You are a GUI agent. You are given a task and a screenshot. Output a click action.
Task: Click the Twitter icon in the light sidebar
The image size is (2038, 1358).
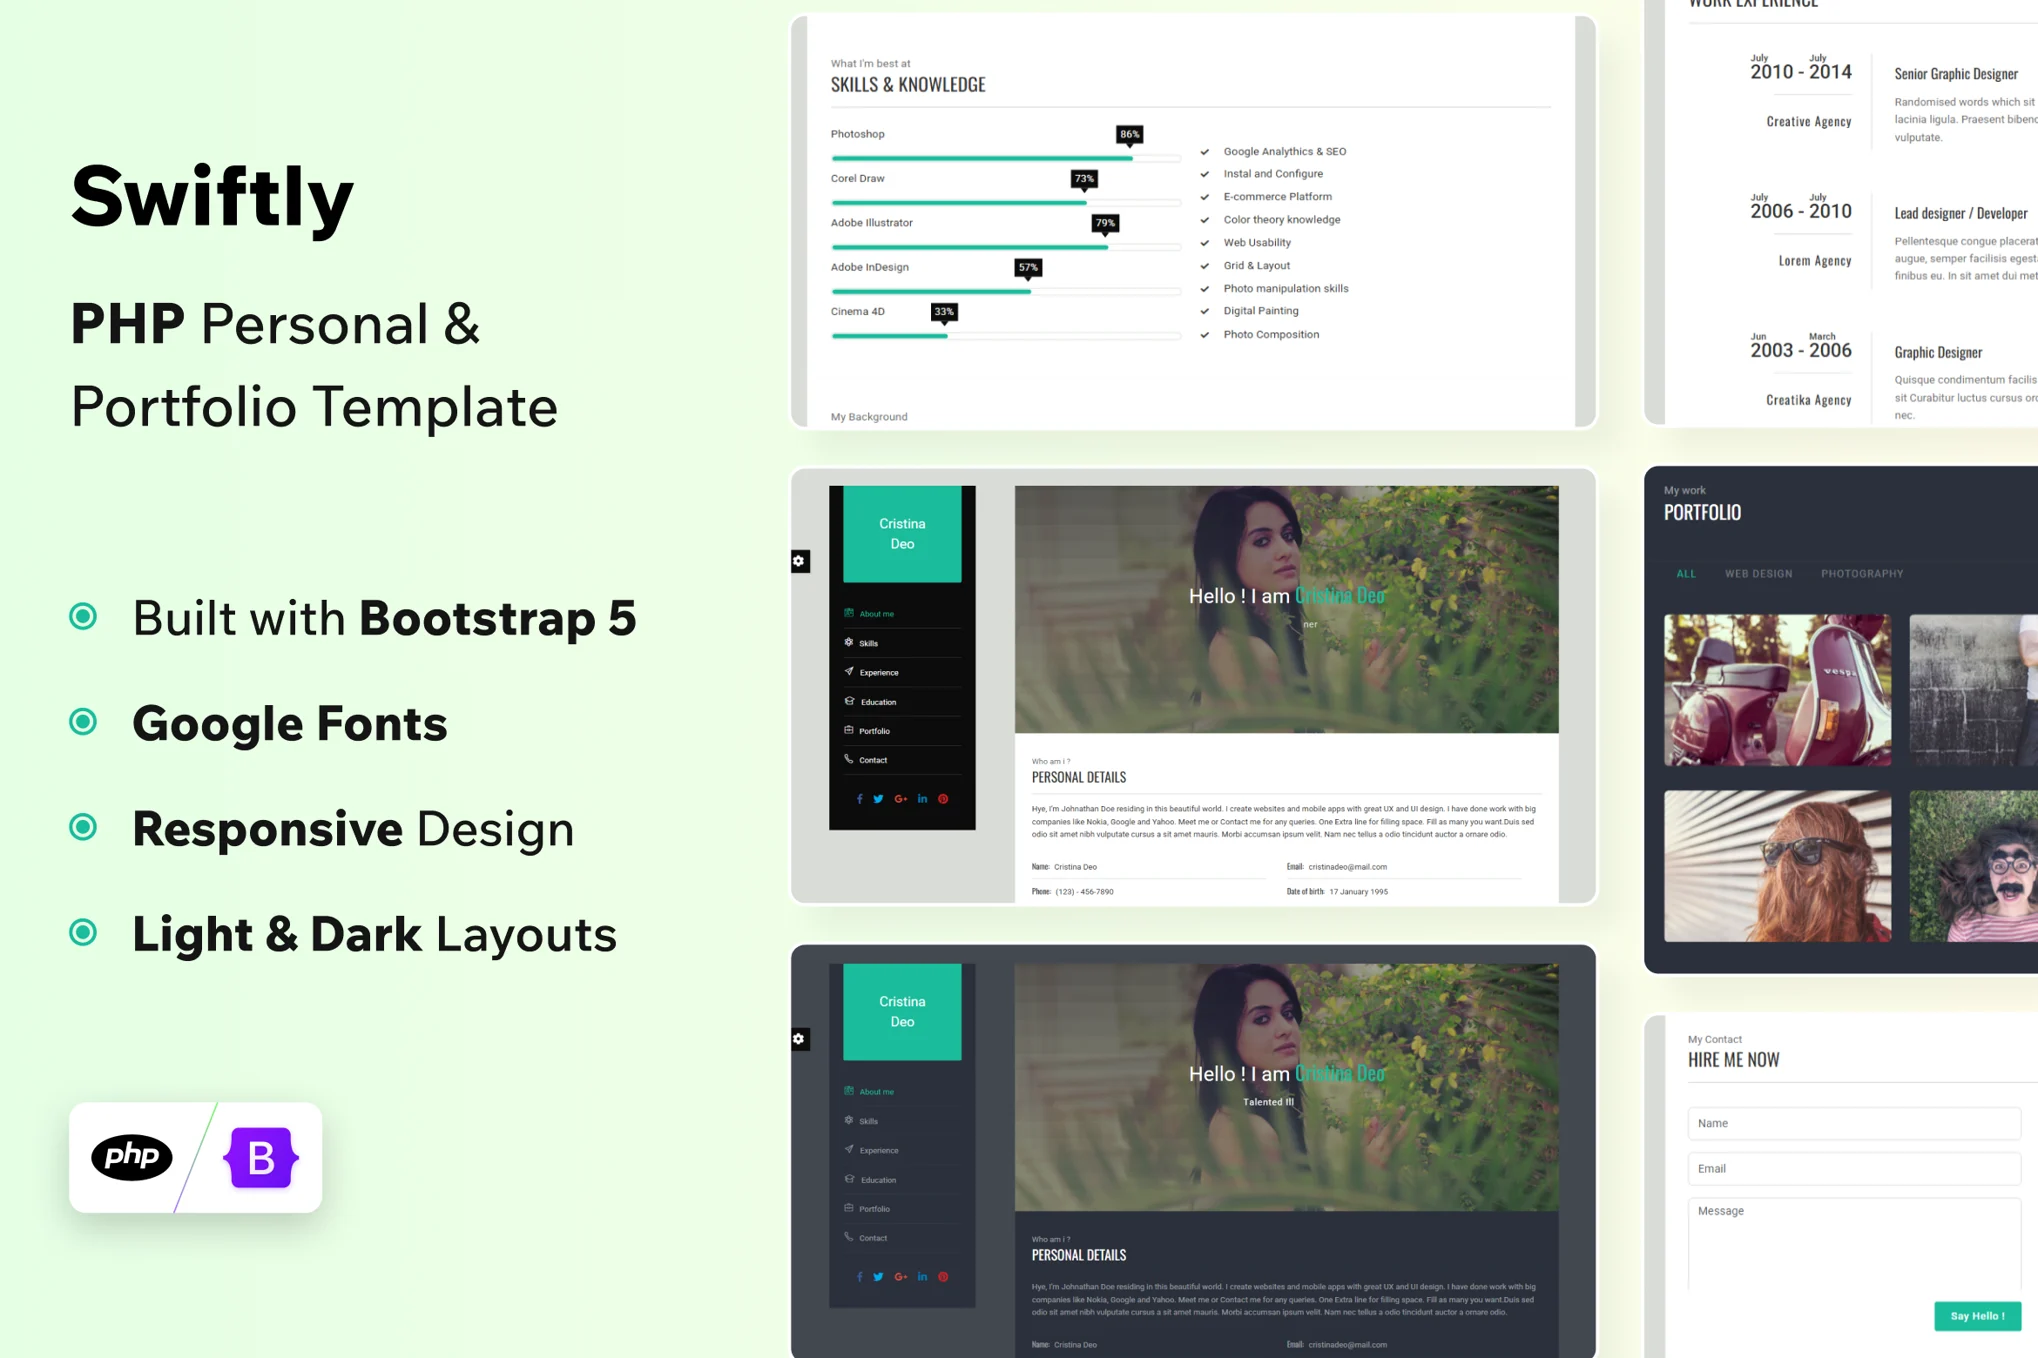[878, 799]
